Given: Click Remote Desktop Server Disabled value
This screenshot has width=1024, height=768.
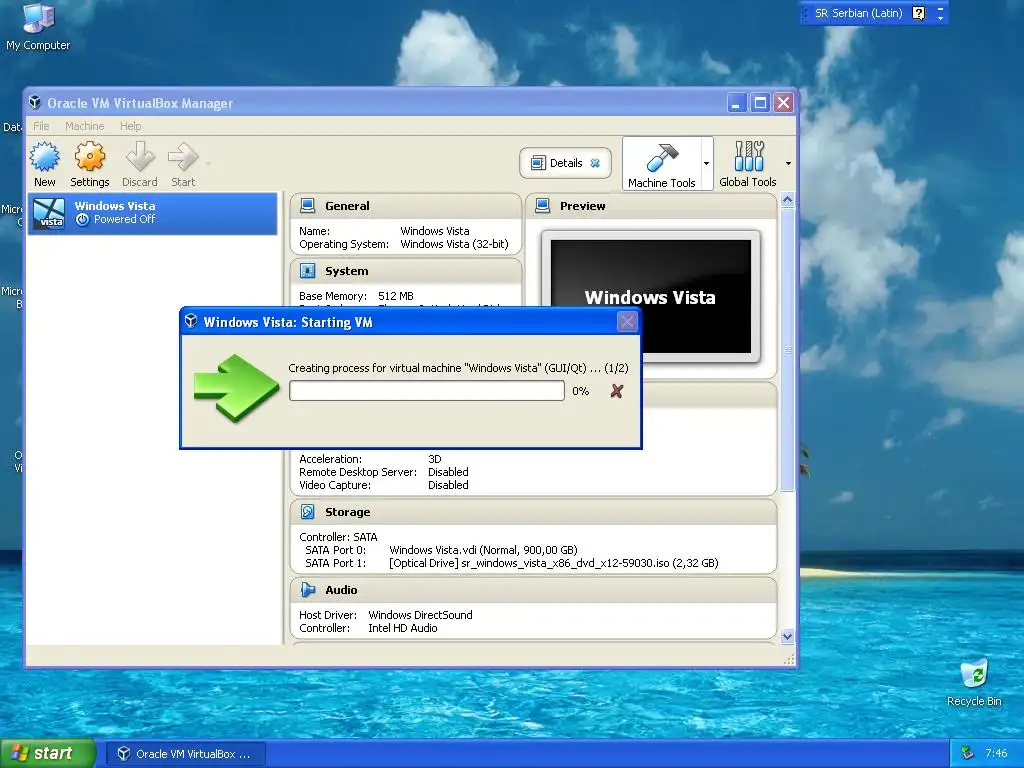Looking at the screenshot, I should [x=448, y=472].
